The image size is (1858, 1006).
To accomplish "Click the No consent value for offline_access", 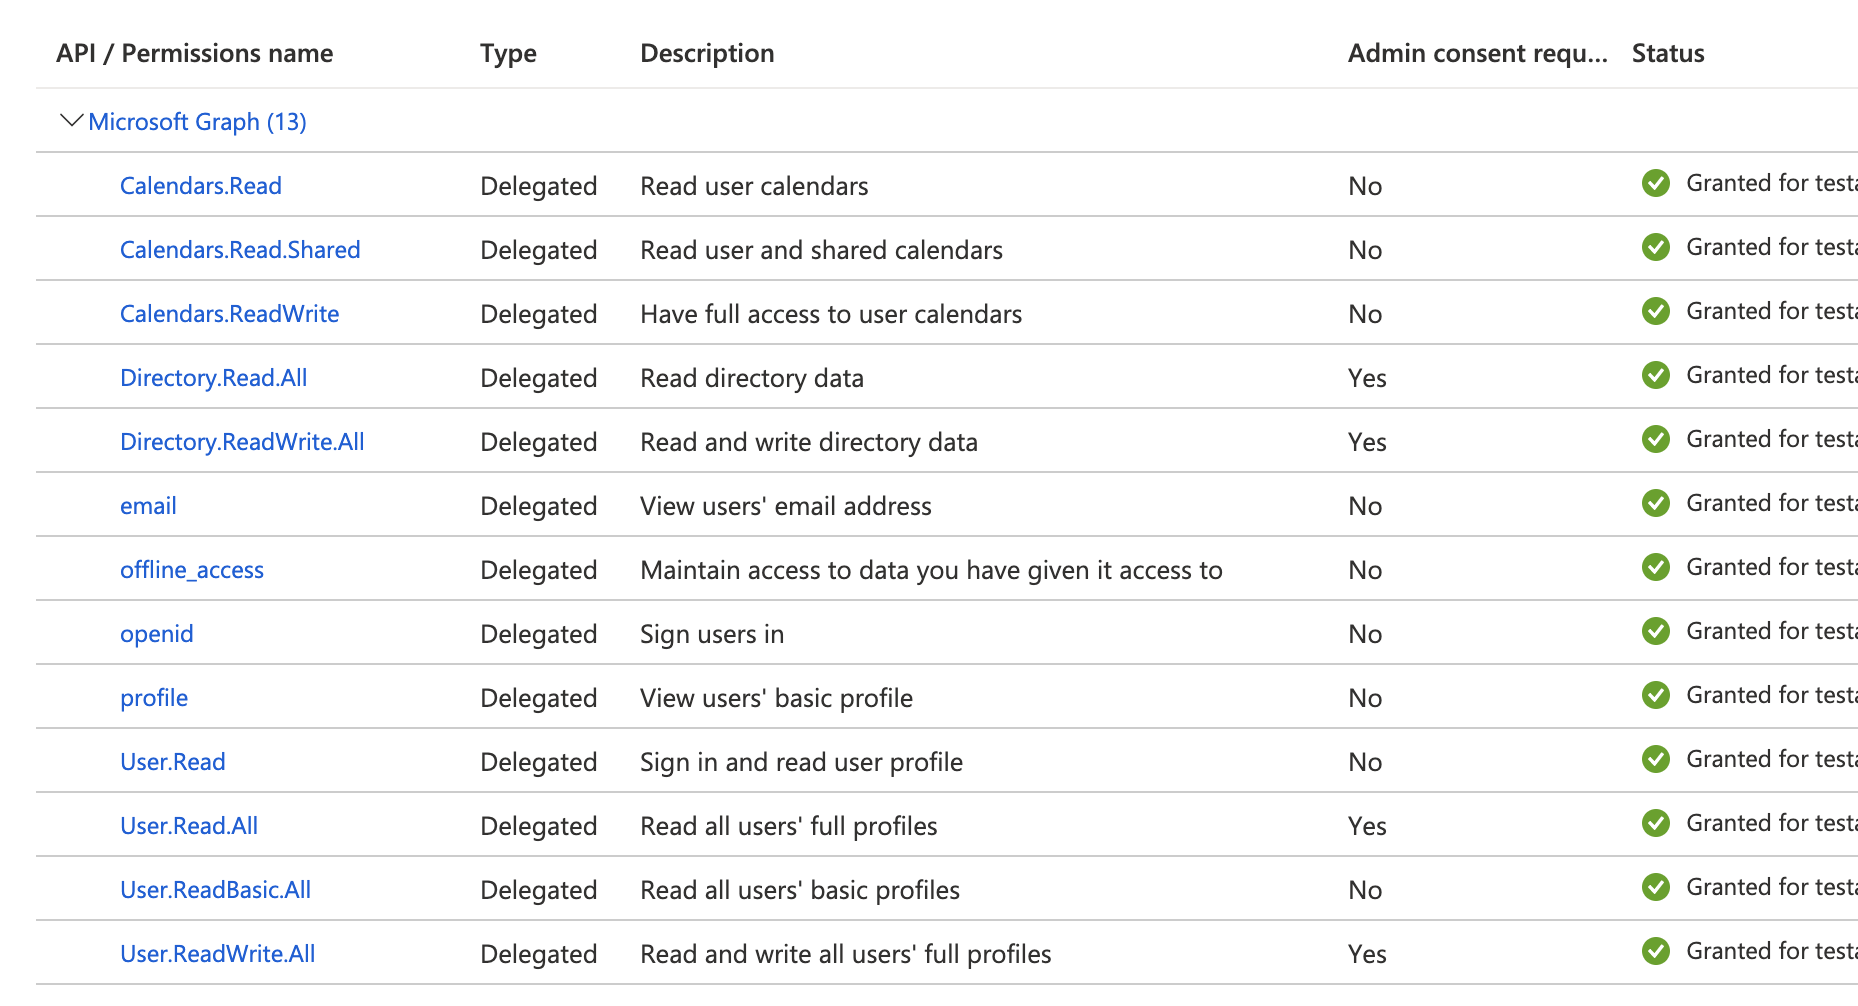I will tap(1365, 570).
